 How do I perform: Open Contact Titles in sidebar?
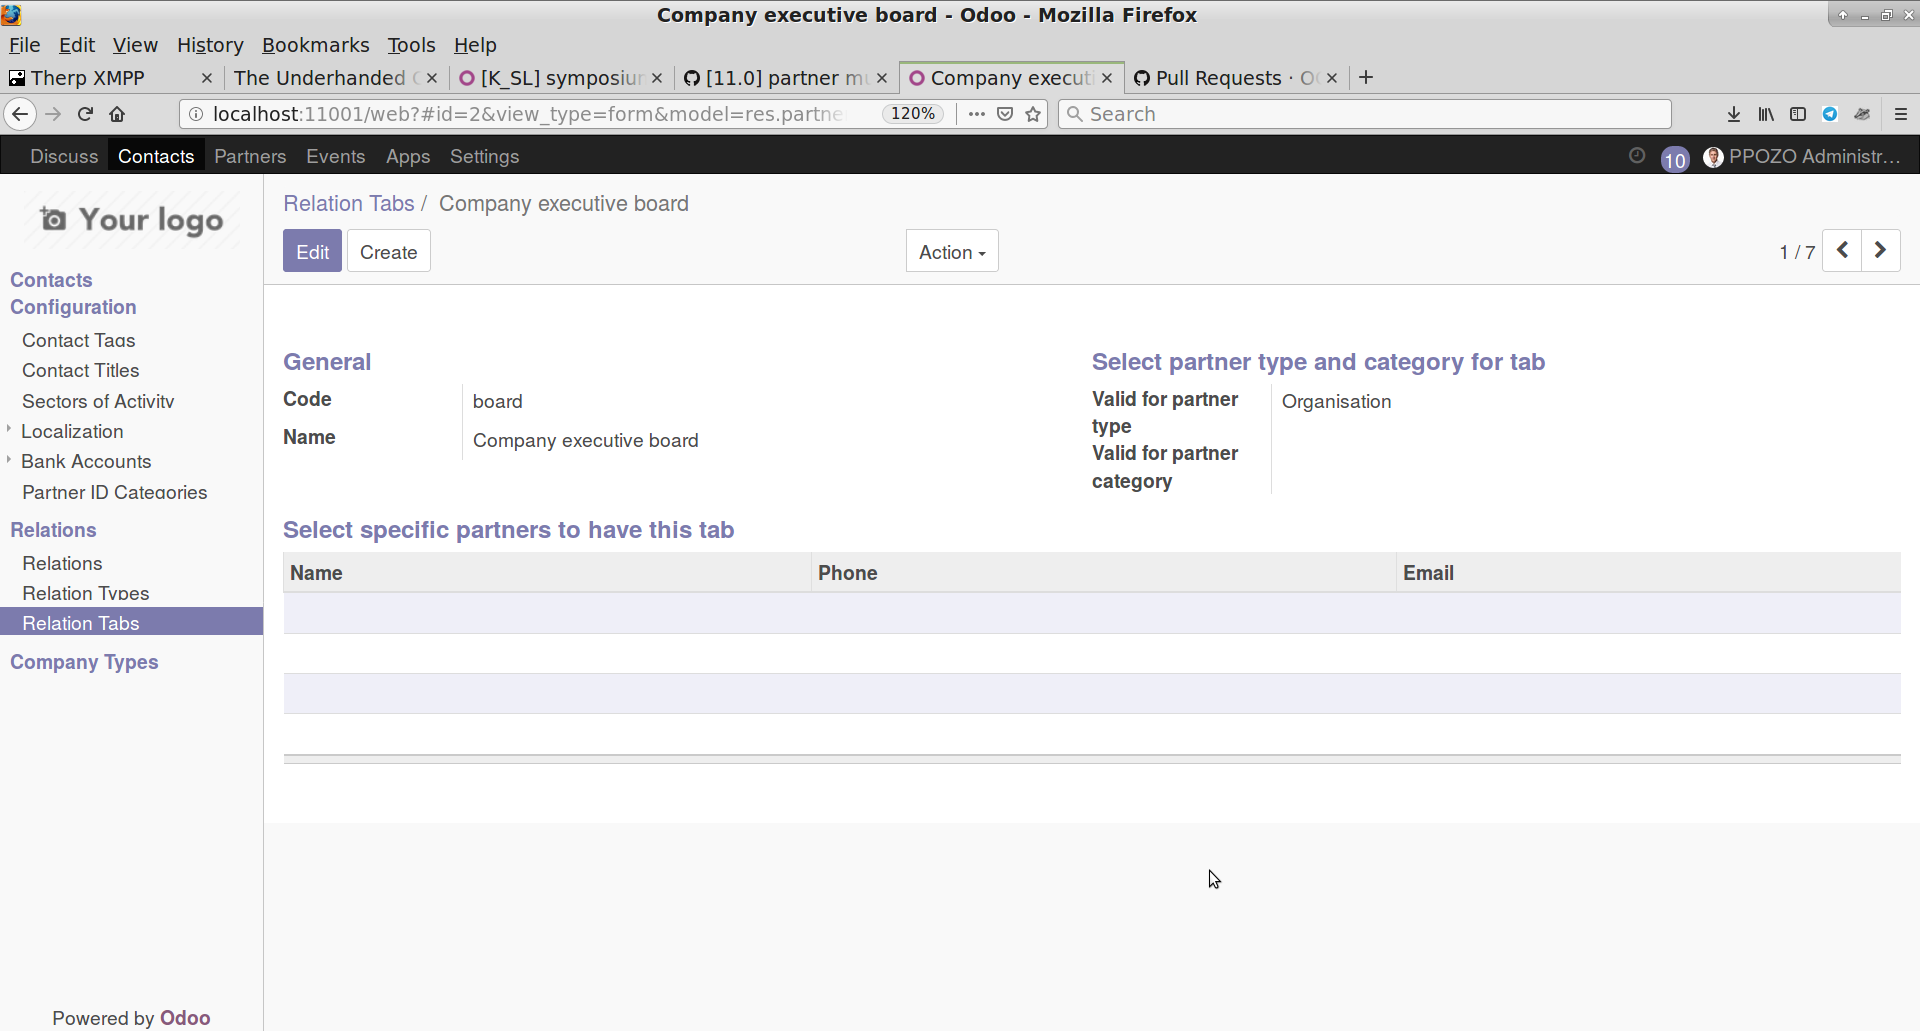click(x=80, y=370)
